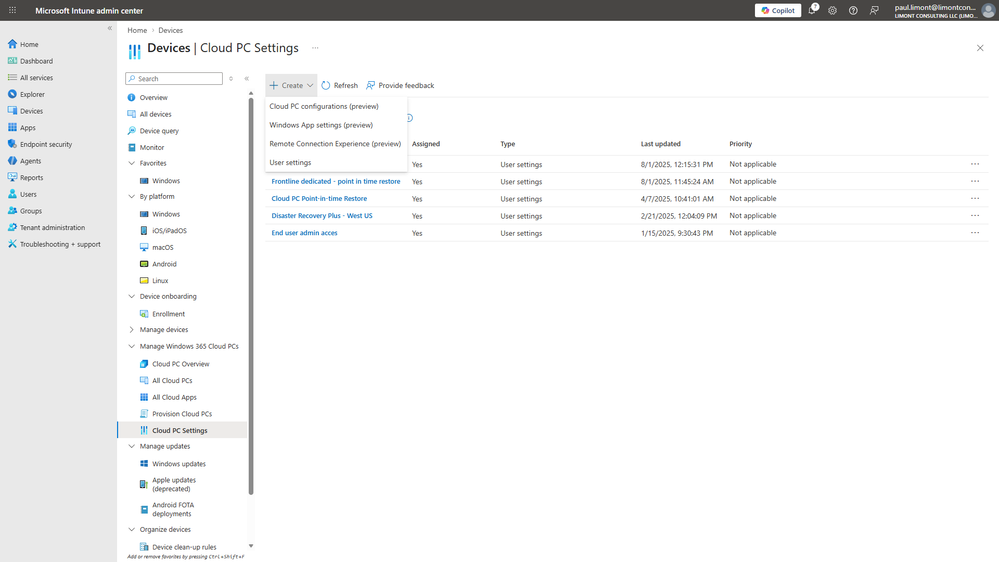Collapse the Organize devices section
Image resolution: width=999 pixels, height=562 pixels.
(131, 529)
